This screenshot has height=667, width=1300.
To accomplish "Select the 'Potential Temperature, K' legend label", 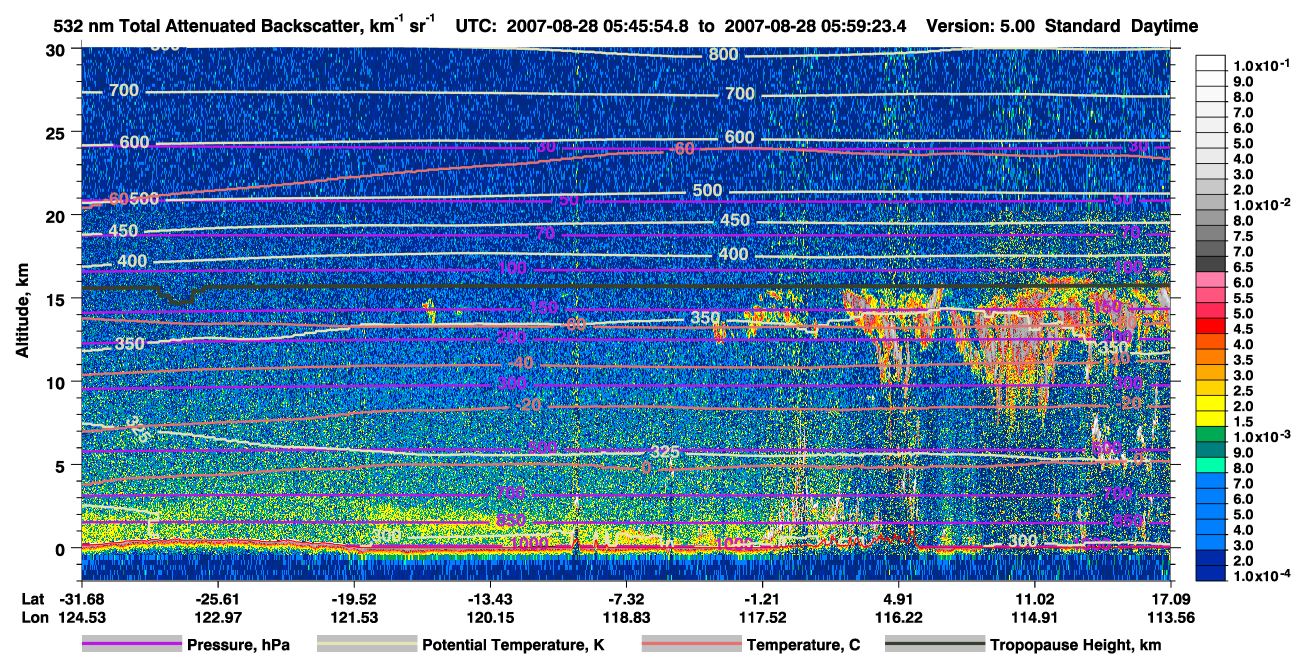I will [x=513, y=646].
